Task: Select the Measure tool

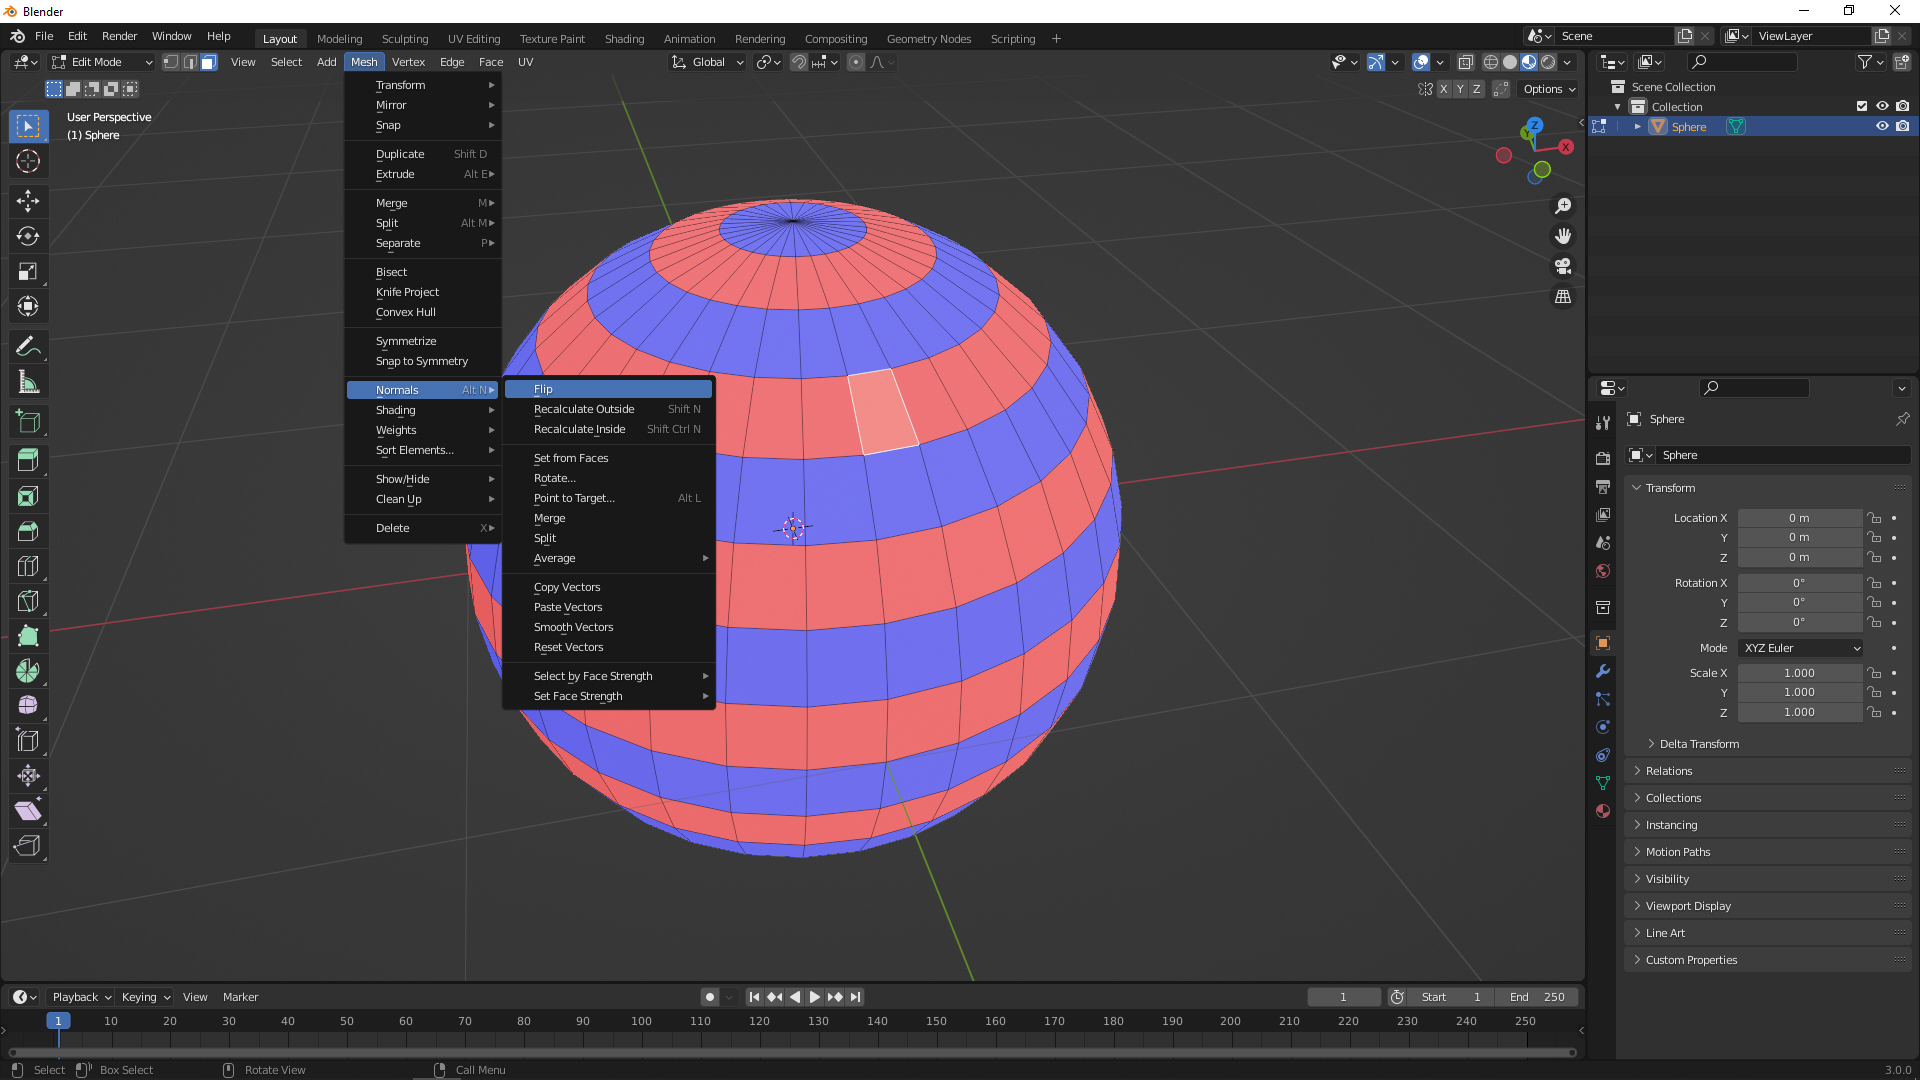Action: click(x=28, y=381)
